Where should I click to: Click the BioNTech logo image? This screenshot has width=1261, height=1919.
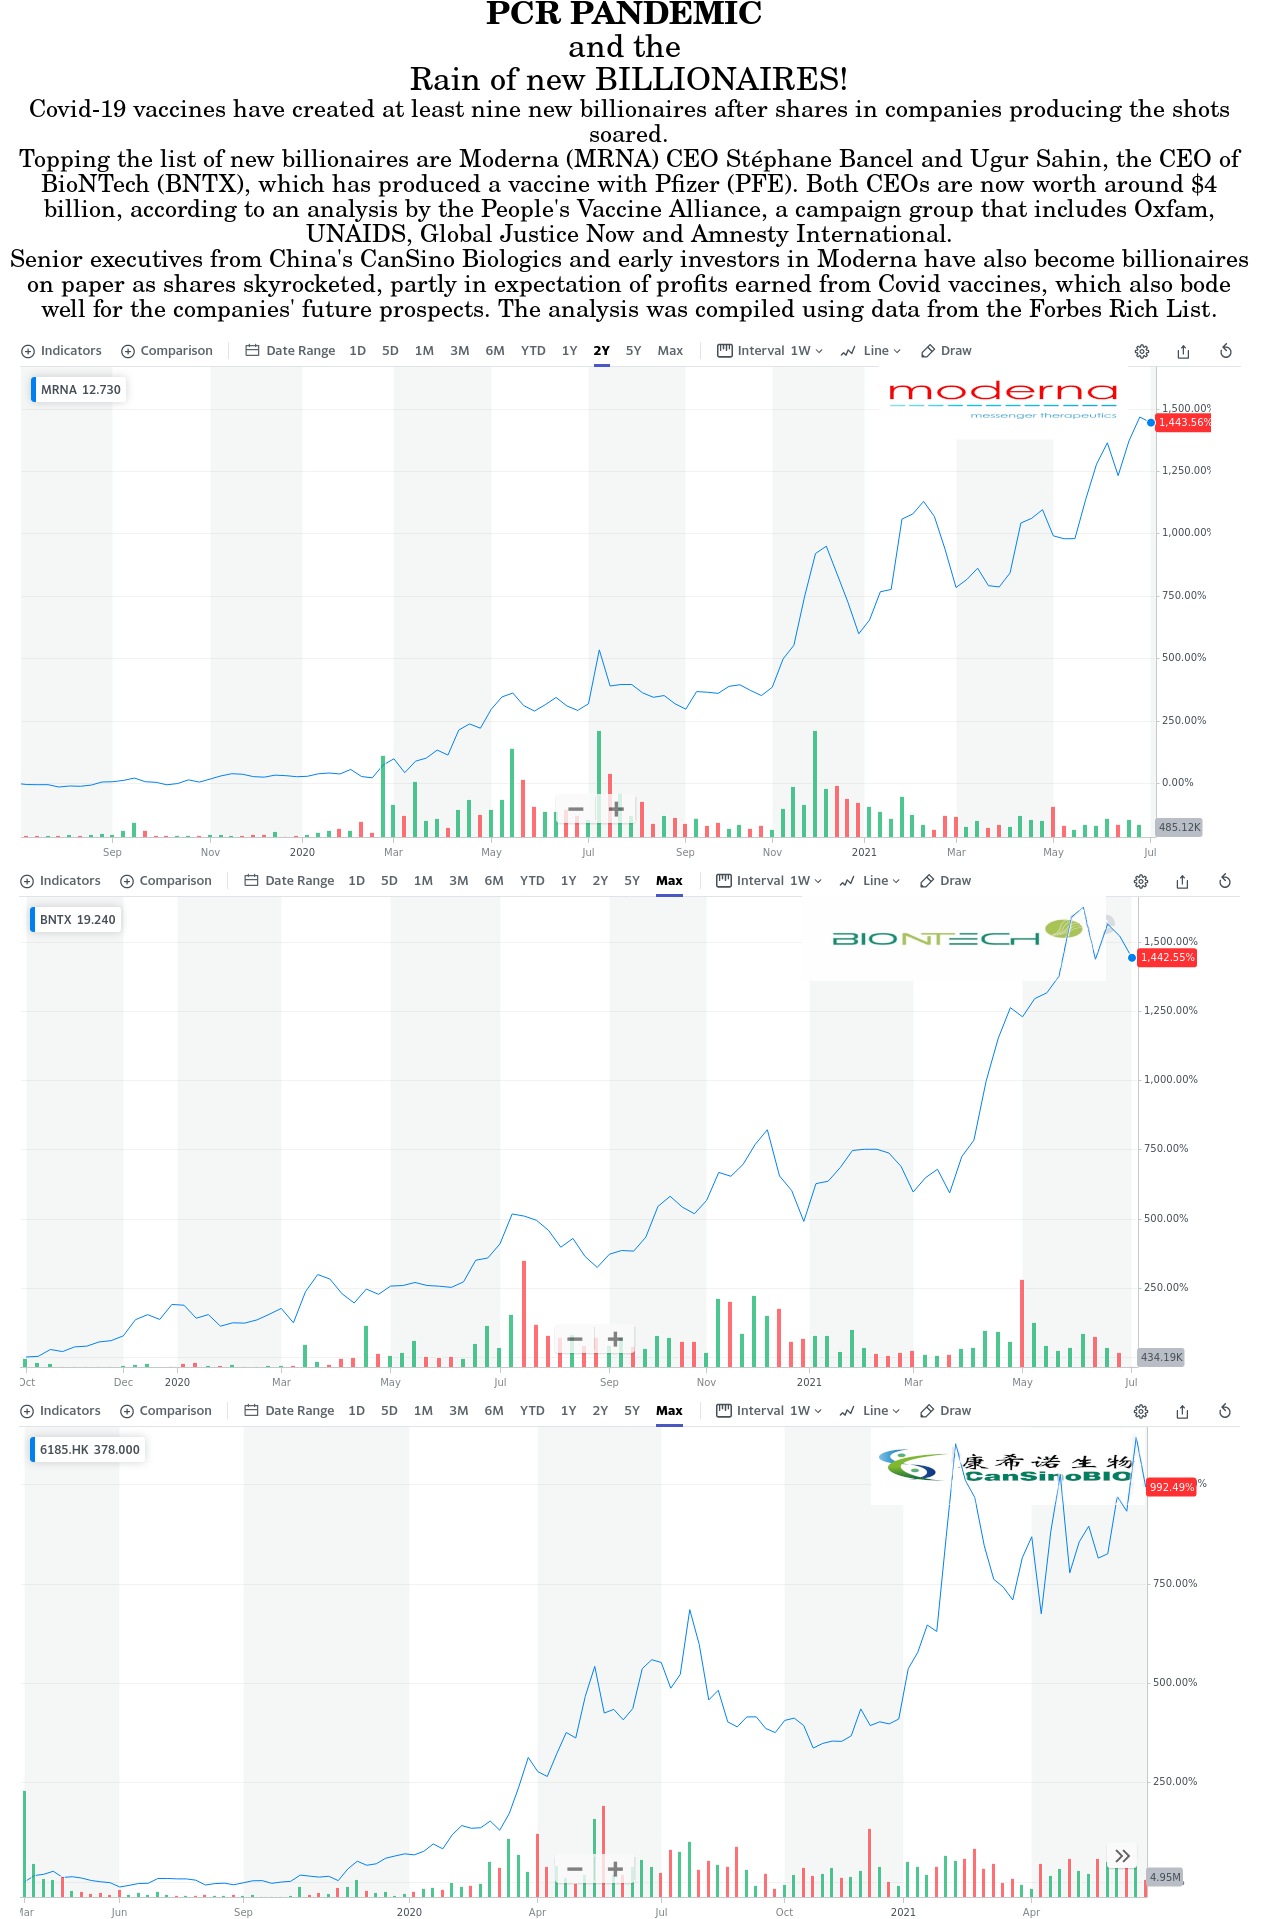point(958,932)
